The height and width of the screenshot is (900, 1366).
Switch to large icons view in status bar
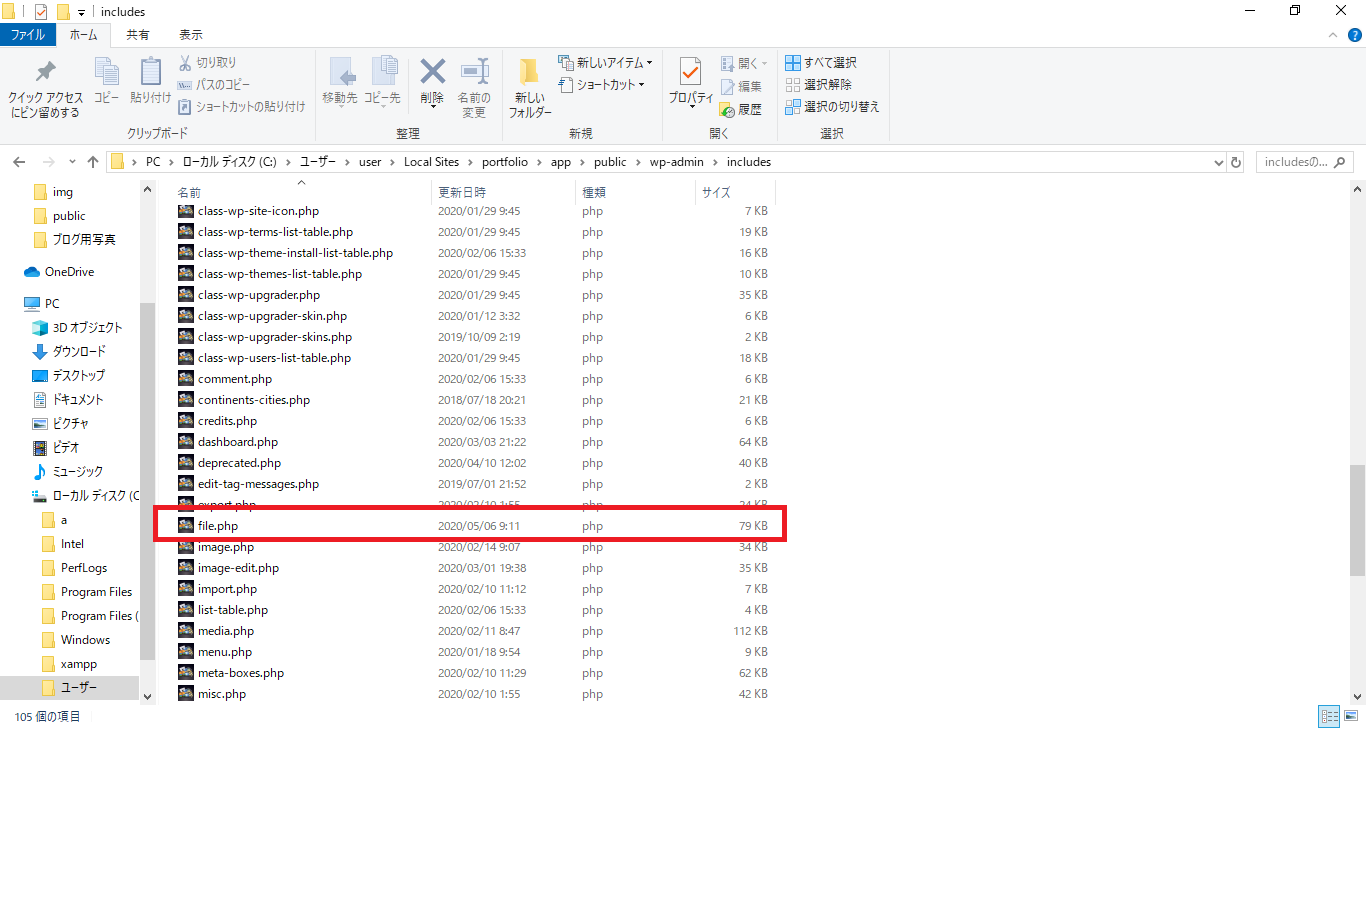(x=1351, y=716)
